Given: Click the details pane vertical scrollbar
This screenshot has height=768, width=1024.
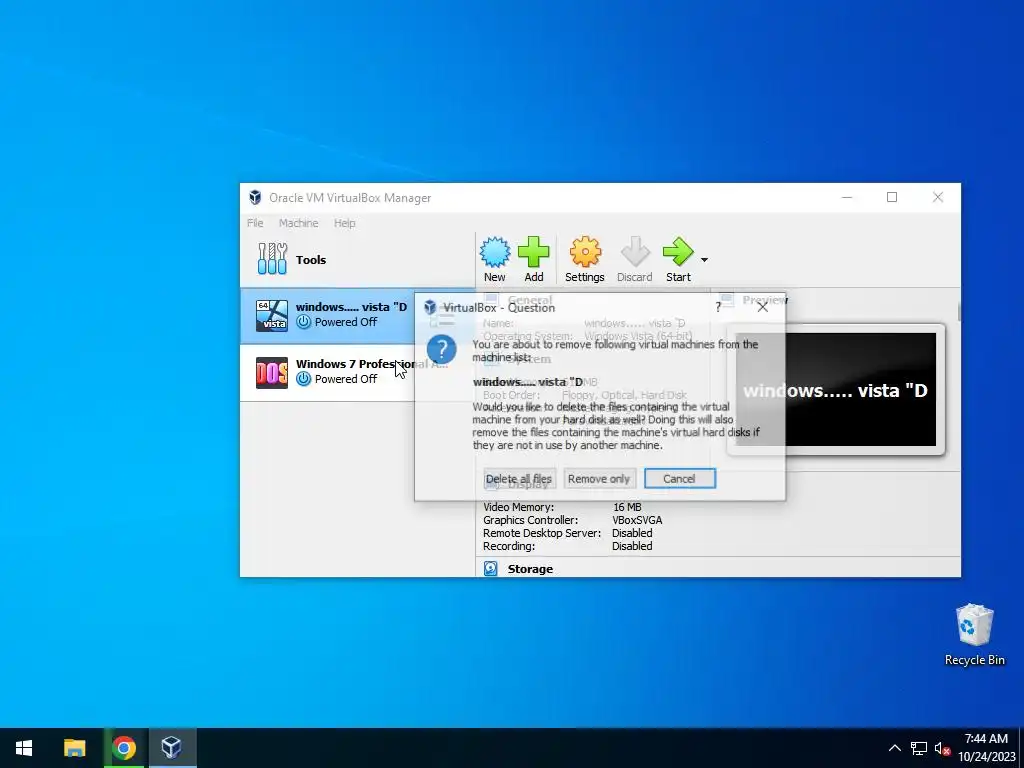Looking at the screenshot, I should pos(958,312).
